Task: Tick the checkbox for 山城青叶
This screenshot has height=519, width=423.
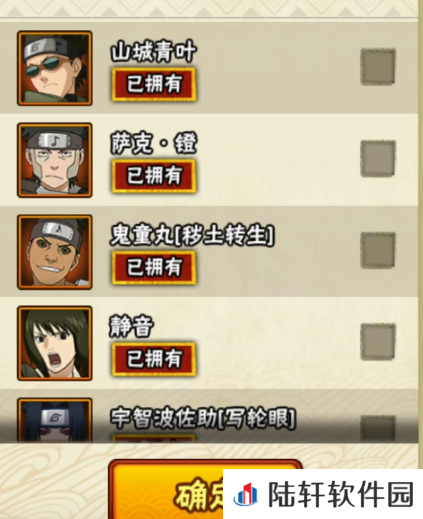Action: tap(378, 67)
